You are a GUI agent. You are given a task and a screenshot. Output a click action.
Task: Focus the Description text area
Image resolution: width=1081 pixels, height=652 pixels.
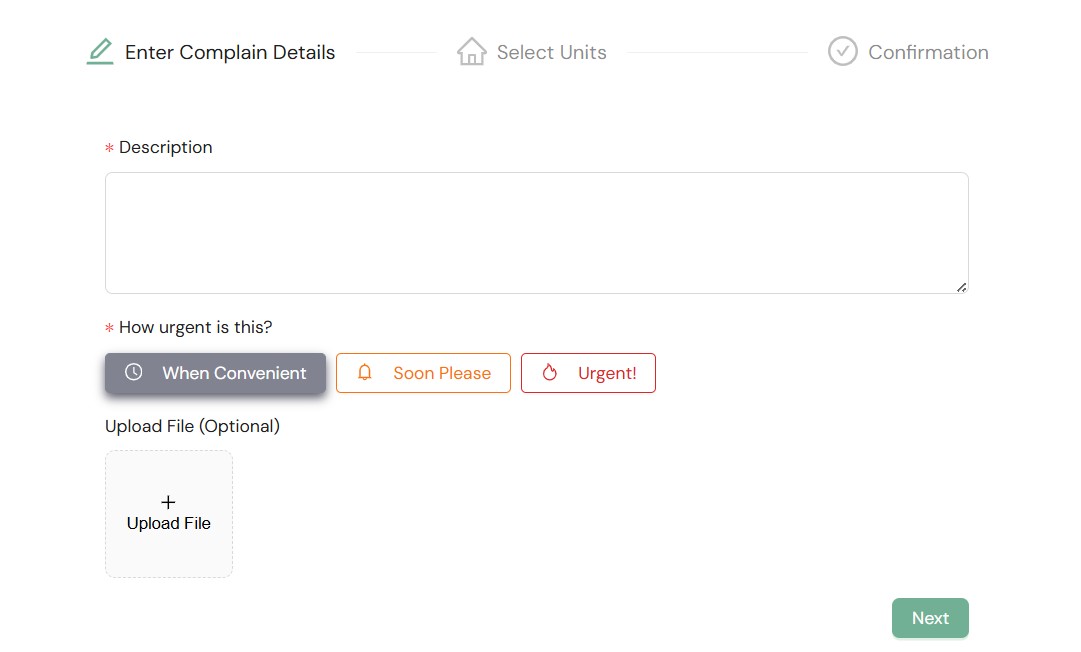coord(536,232)
